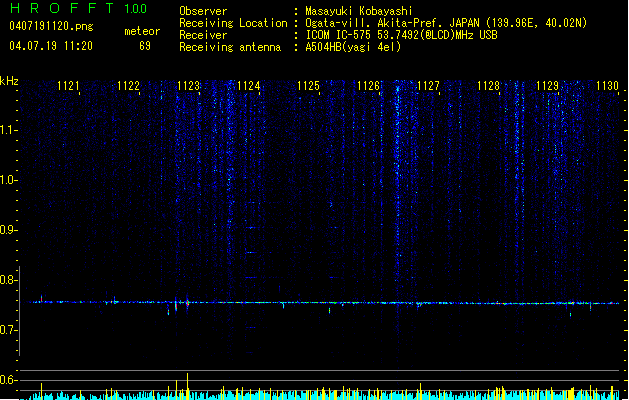Click the 1126 time marker

tap(368, 86)
